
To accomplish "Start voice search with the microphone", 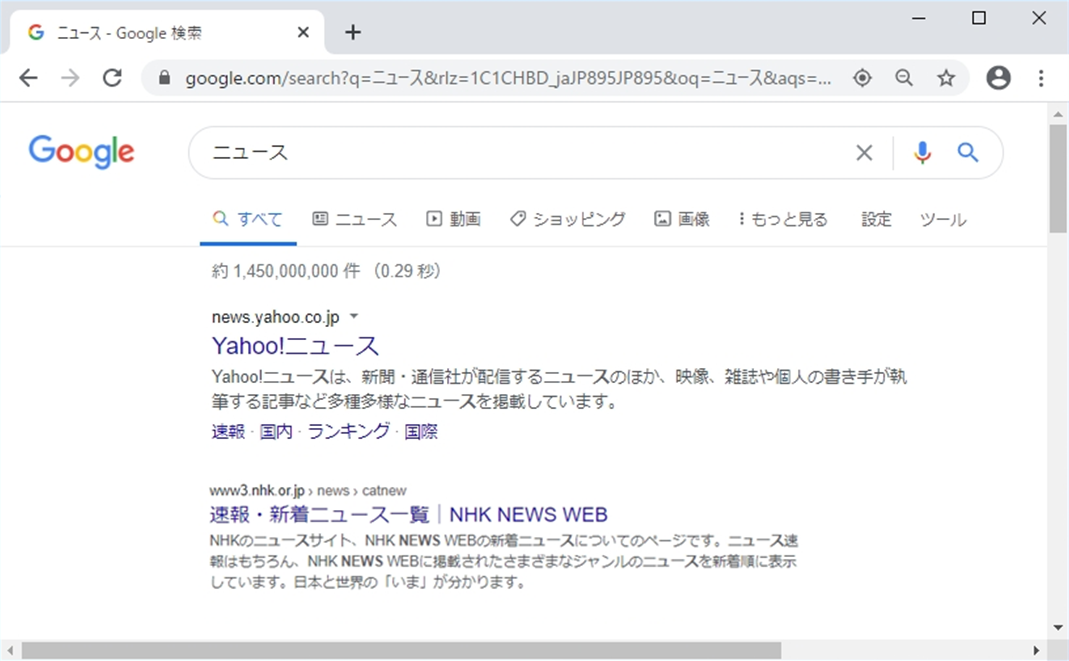I will (x=922, y=153).
